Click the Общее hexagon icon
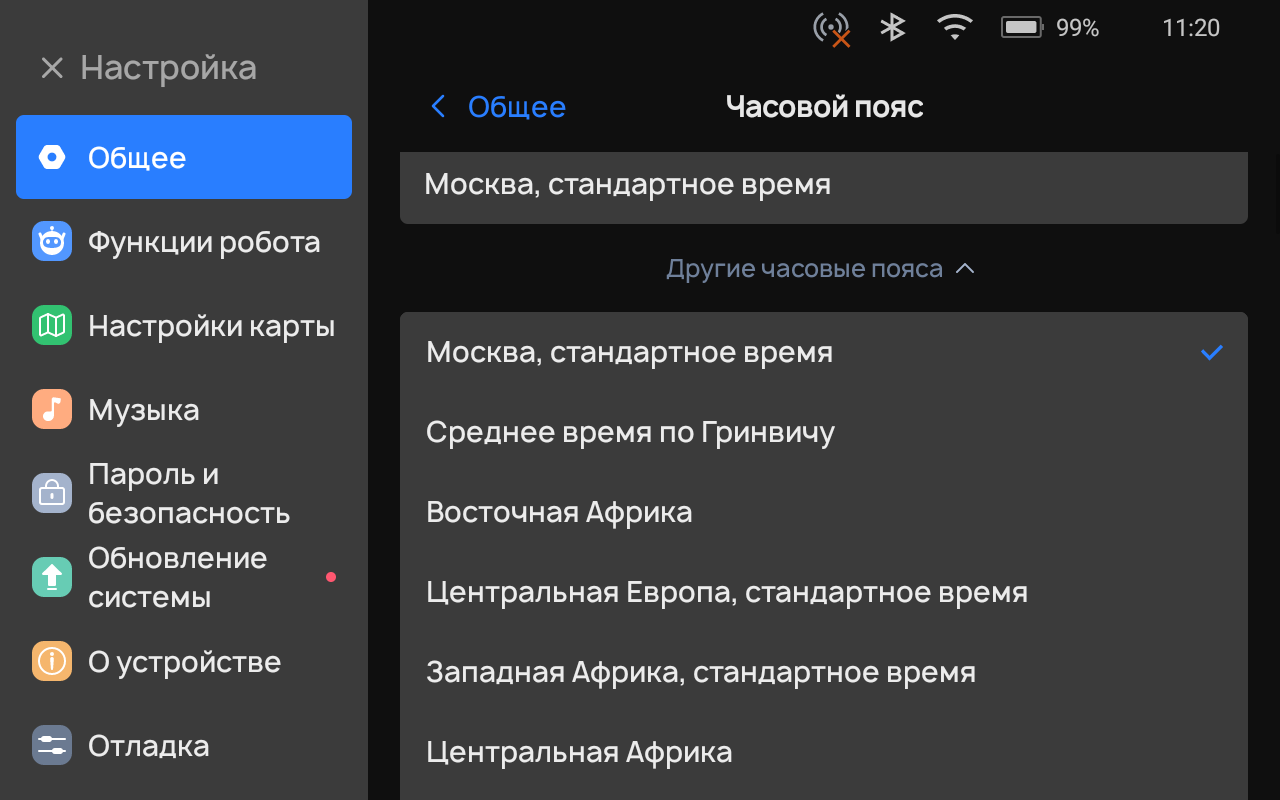Image resolution: width=1280 pixels, height=800 pixels. (52, 158)
